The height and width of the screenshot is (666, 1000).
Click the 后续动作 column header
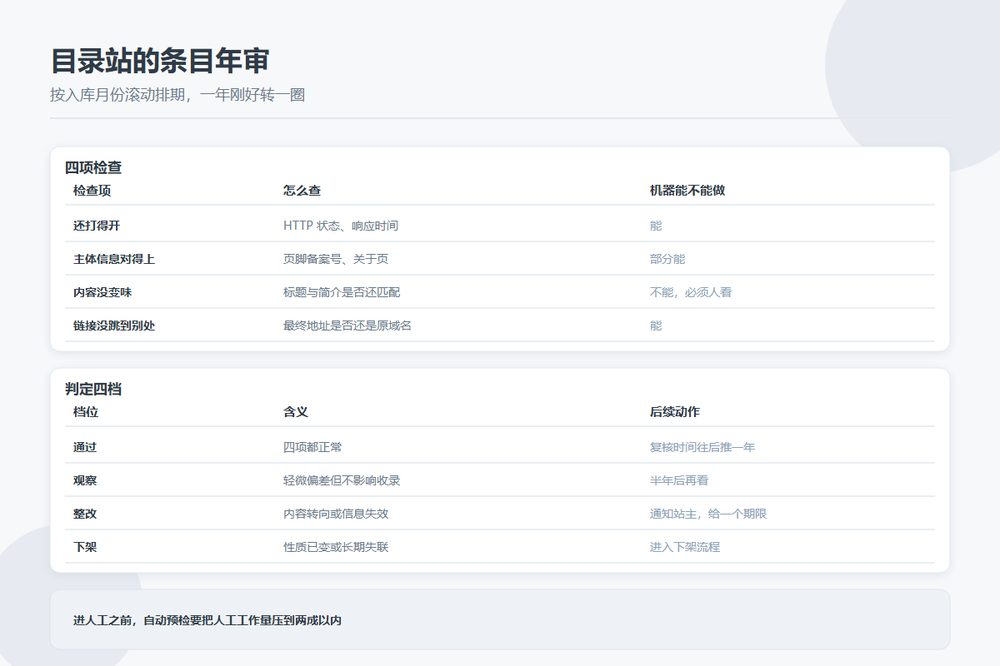click(x=674, y=411)
